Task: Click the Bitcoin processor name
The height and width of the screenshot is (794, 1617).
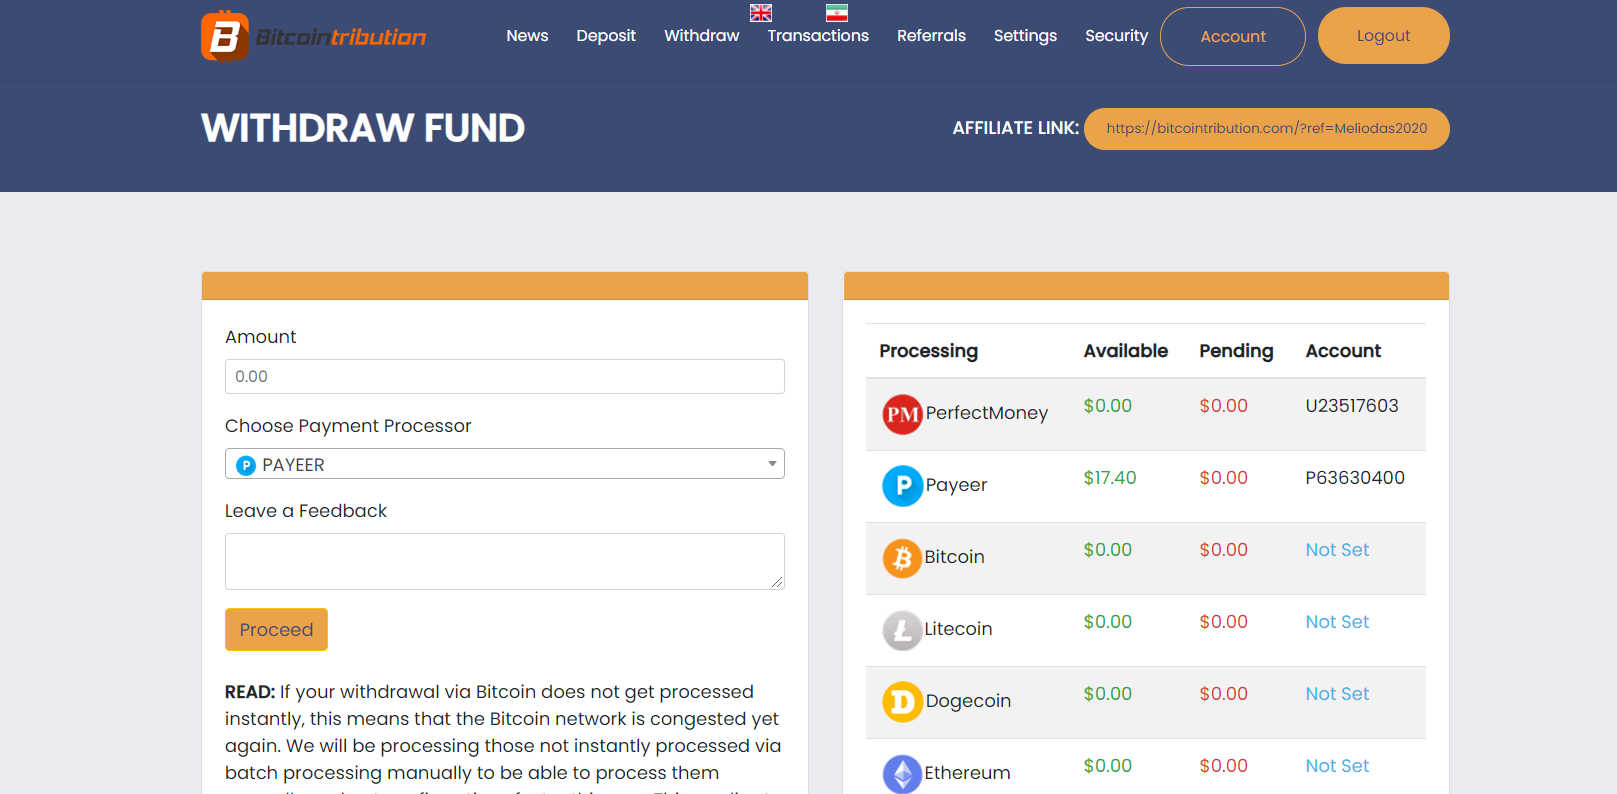Action: click(x=954, y=557)
